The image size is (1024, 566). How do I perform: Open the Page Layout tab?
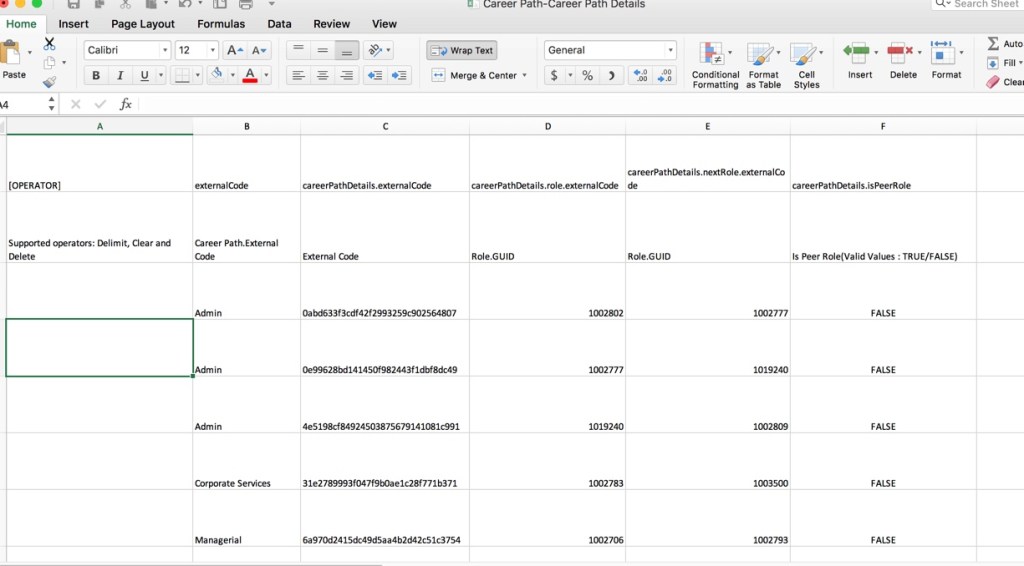pyautogui.click(x=143, y=24)
